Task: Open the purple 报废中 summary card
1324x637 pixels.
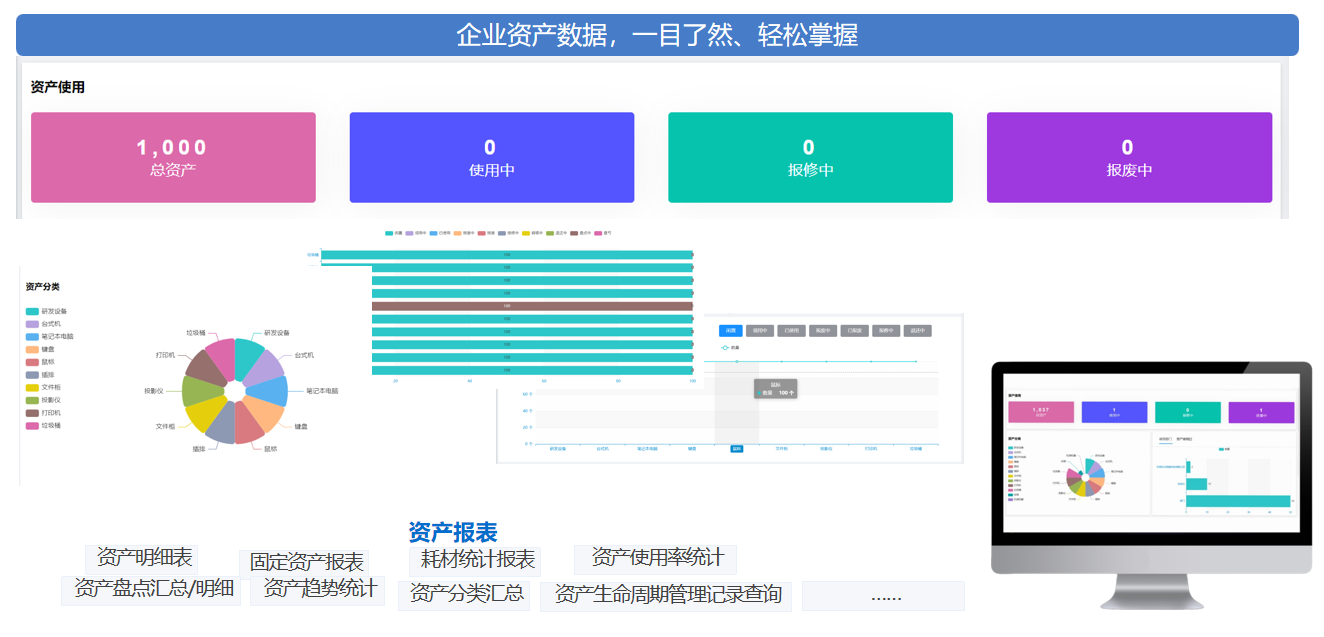Action: tap(1129, 158)
